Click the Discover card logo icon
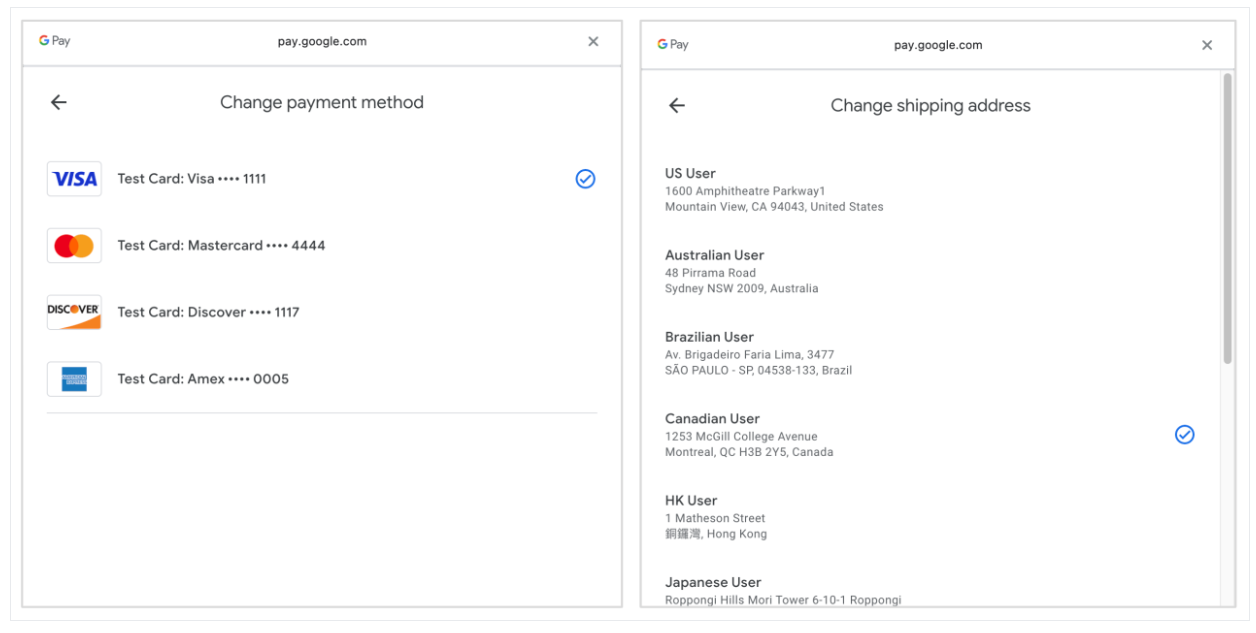Screen dimensions: 1256x633 point(74,312)
